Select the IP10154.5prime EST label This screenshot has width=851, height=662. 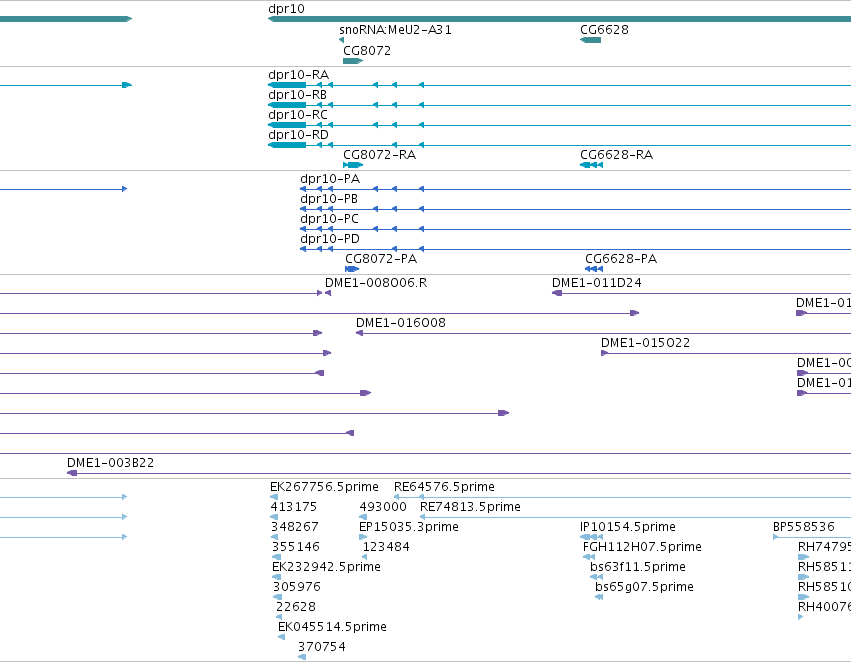point(627,527)
